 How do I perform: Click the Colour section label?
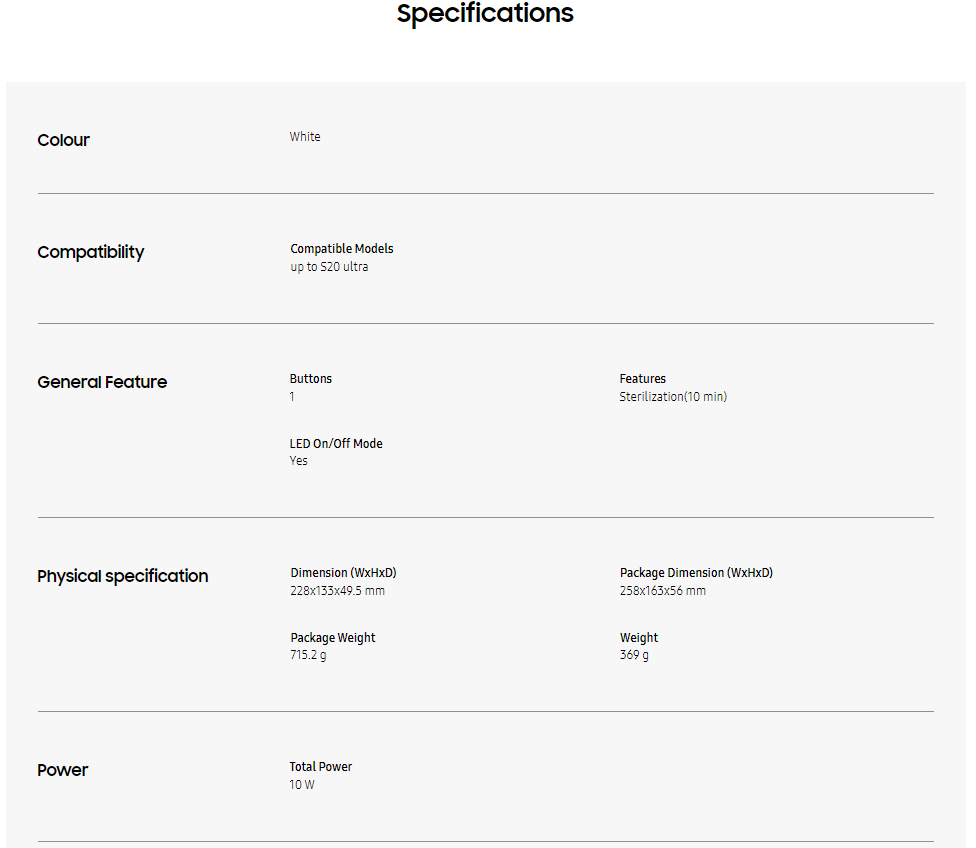click(63, 140)
